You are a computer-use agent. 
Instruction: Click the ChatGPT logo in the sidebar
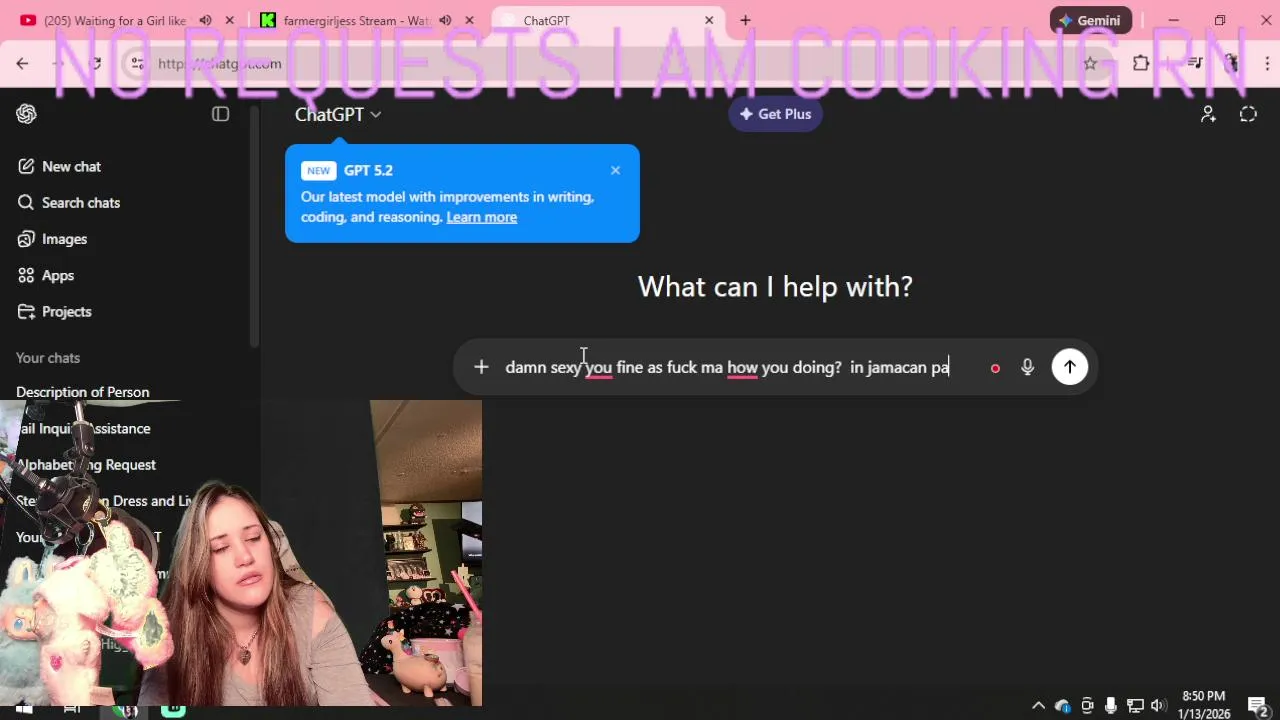click(x=26, y=114)
